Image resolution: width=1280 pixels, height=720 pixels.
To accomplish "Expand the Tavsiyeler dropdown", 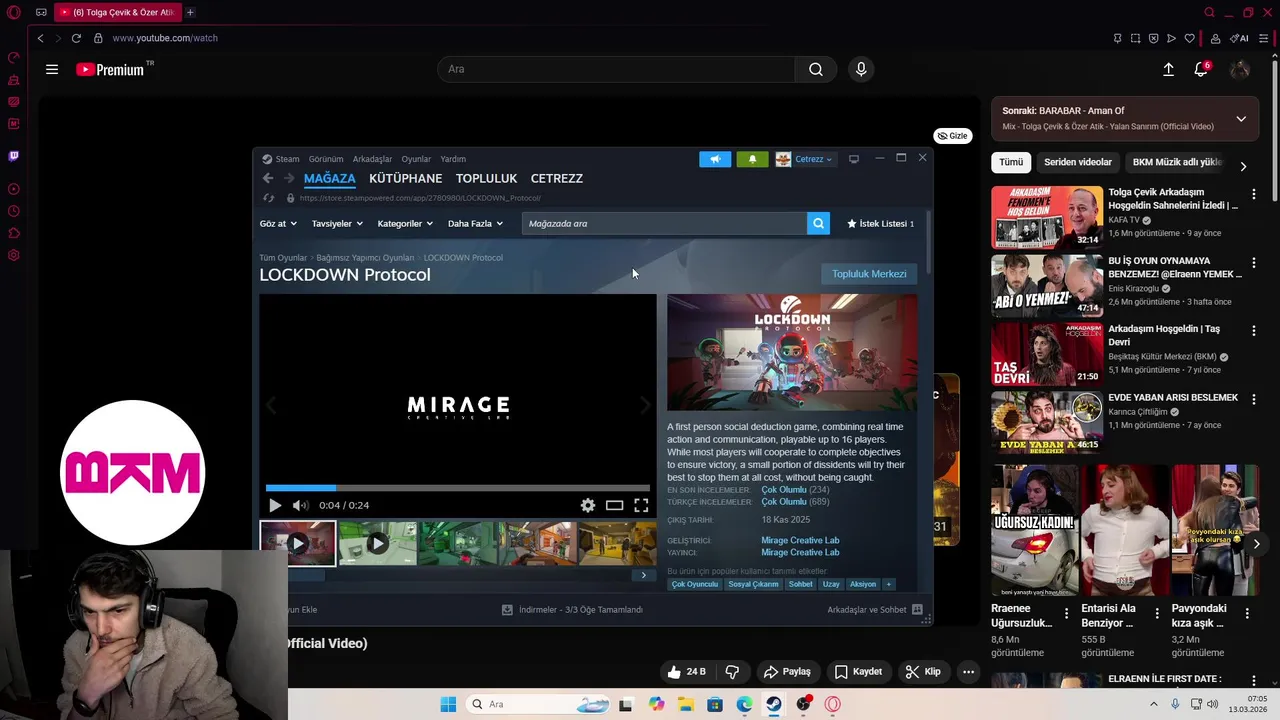I will coord(337,224).
